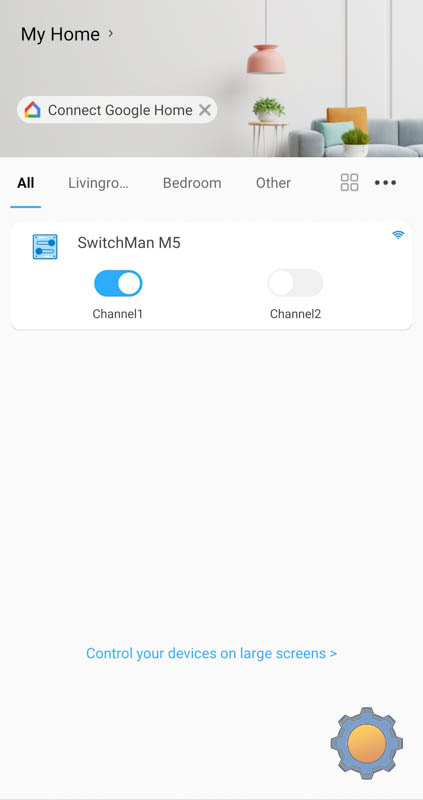Switch to grid layout view icon
The height and width of the screenshot is (800, 423).
(350, 183)
